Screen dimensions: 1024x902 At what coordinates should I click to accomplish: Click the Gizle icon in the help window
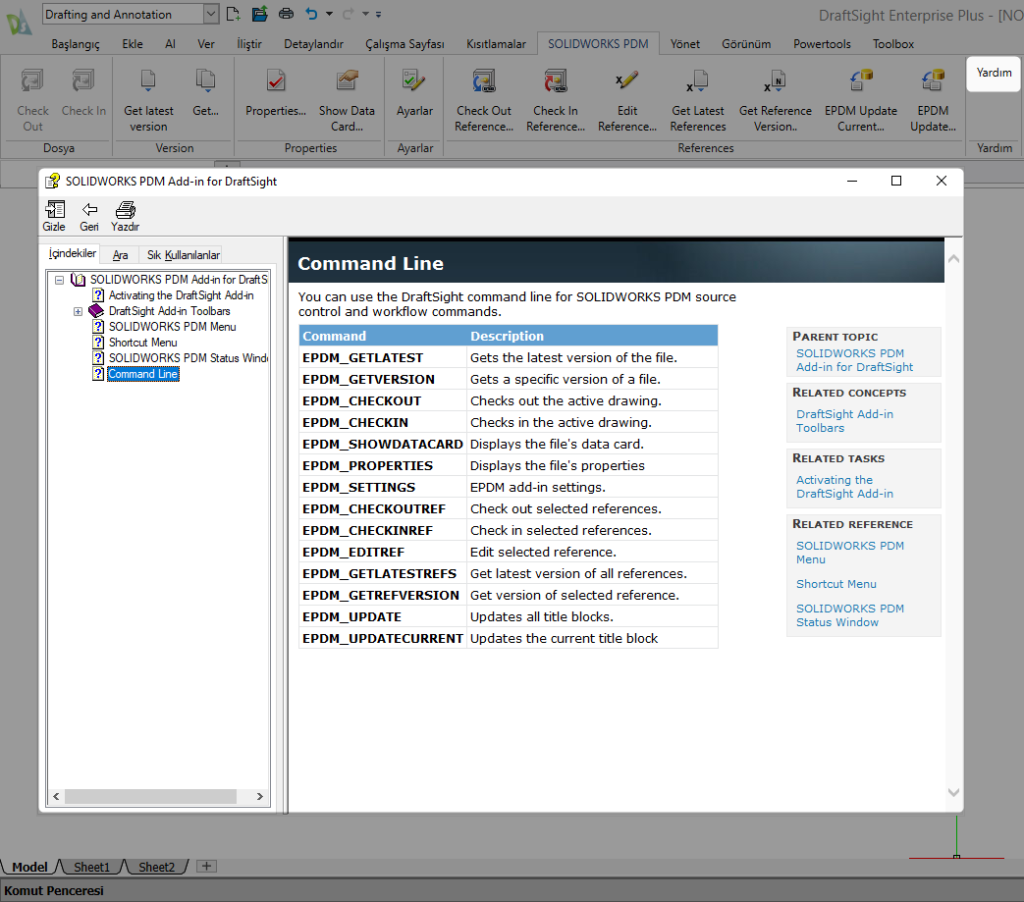point(54,211)
